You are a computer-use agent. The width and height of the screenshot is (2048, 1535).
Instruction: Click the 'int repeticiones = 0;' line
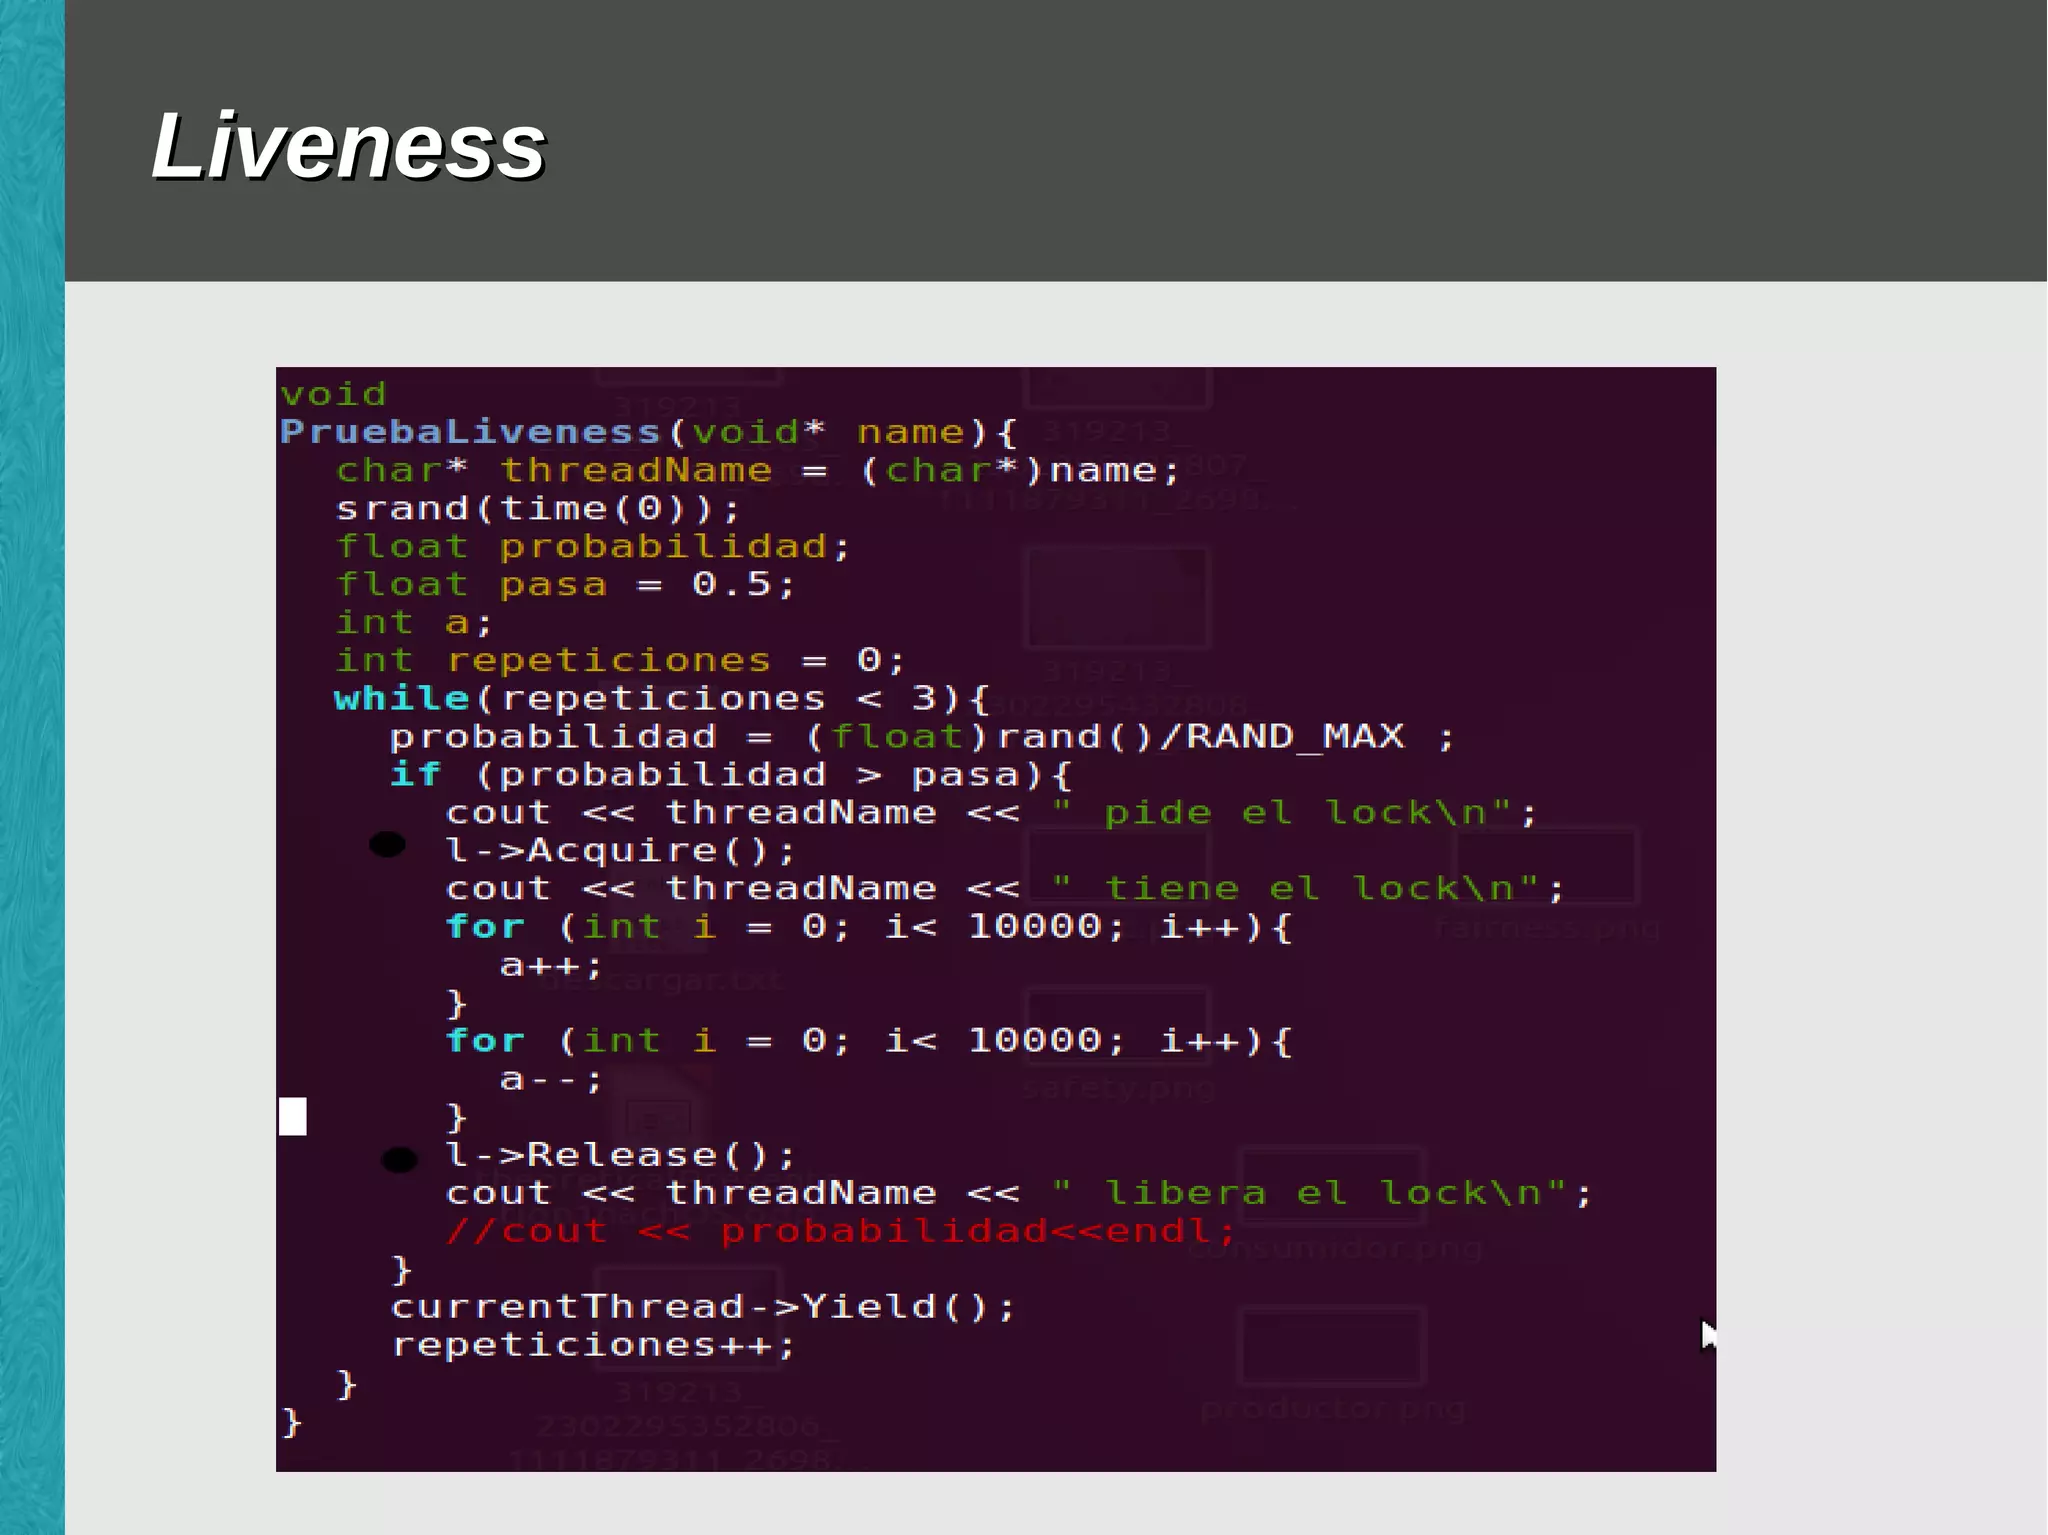[x=620, y=660]
